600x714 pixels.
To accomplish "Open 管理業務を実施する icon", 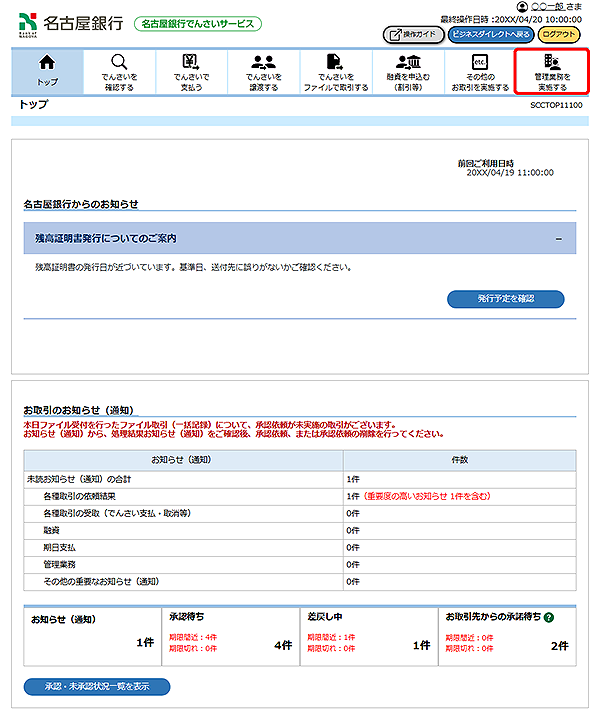I will point(551,62).
